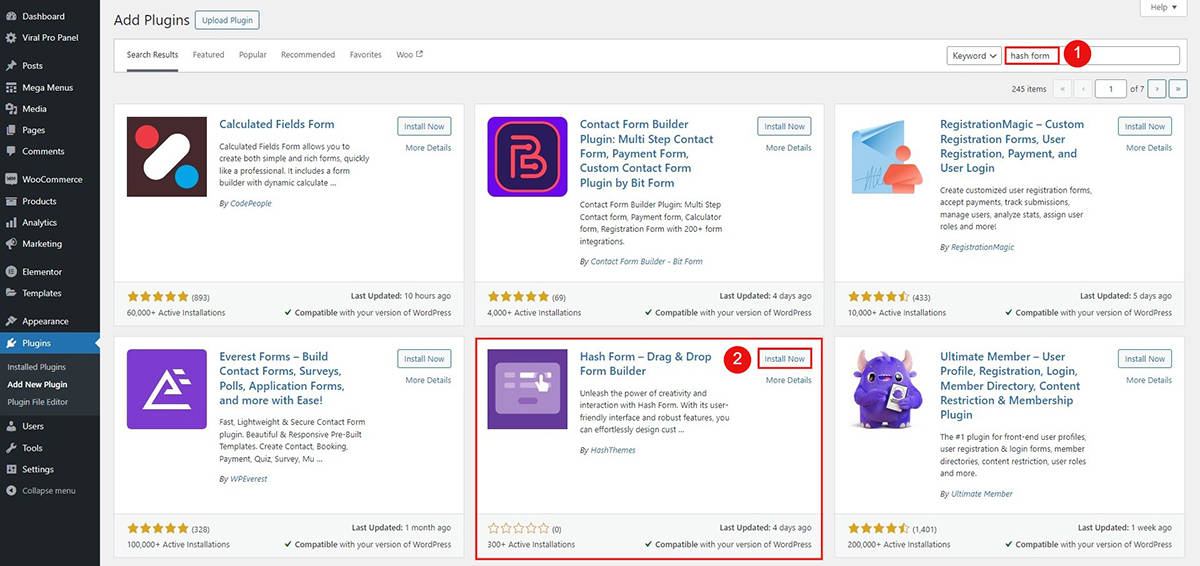Image resolution: width=1200 pixels, height=566 pixels.
Task: Click the Calculated Fields Form plugin thumbnail
Action: (167, 156)
